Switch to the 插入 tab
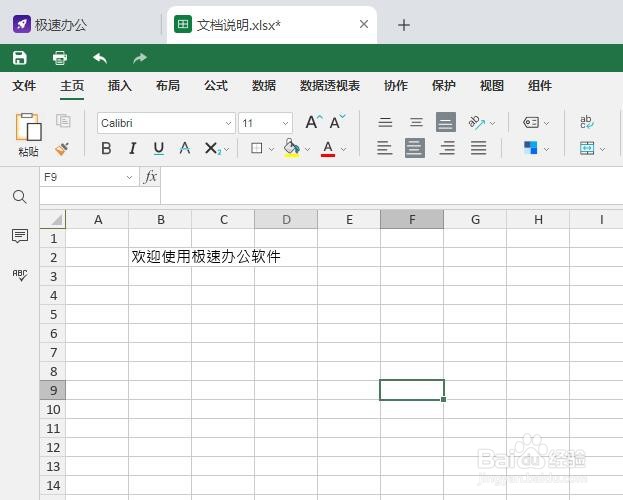 [x=120, y=85]
